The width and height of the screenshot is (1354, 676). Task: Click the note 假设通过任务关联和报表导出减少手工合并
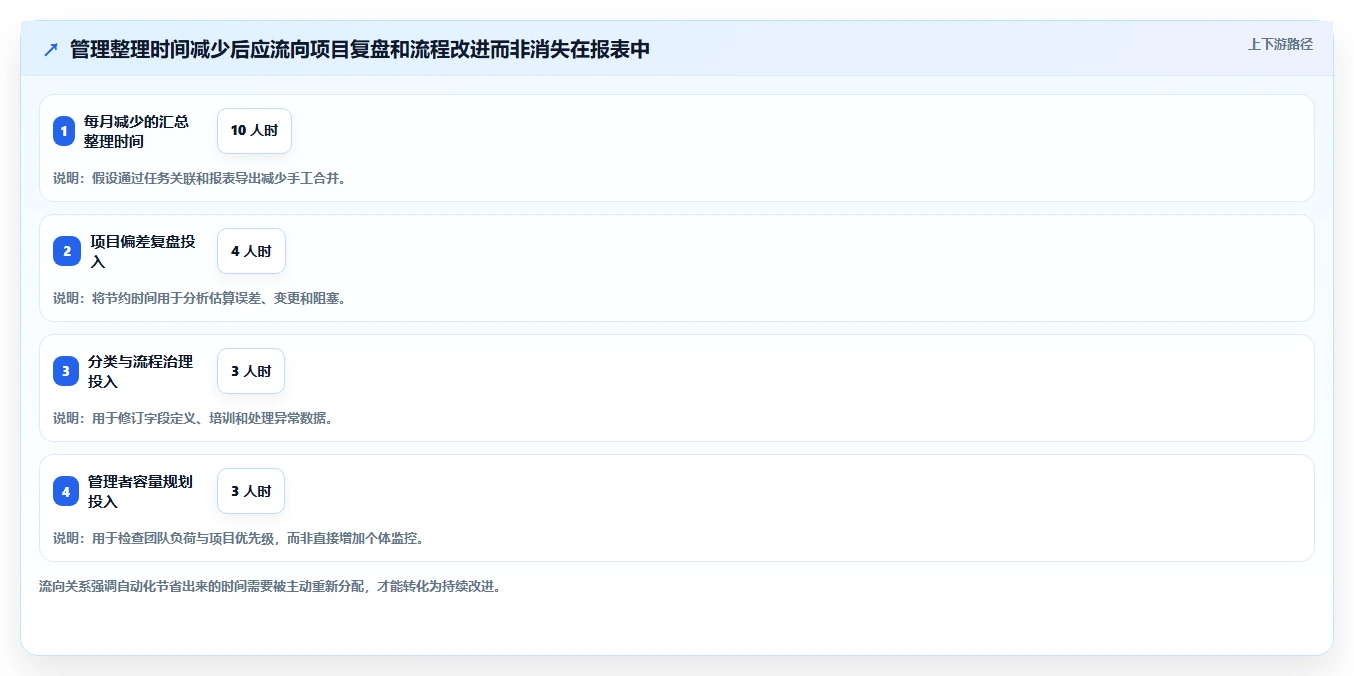tap(200, 178)
